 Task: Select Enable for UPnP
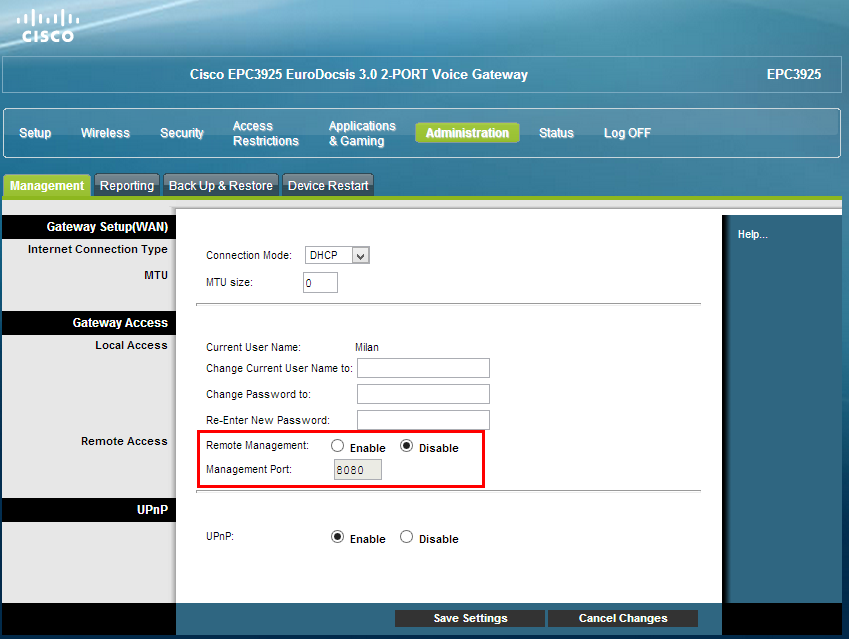(x=337, y=537)
